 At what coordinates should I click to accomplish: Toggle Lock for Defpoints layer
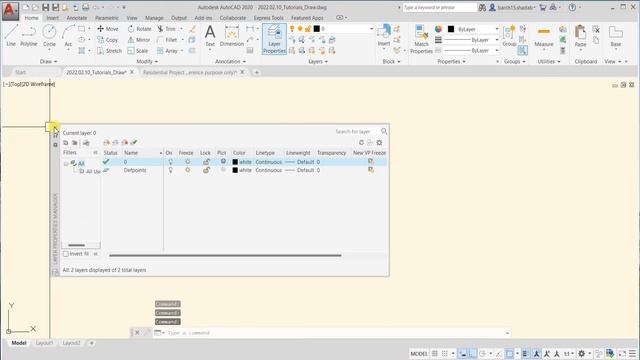206,170
